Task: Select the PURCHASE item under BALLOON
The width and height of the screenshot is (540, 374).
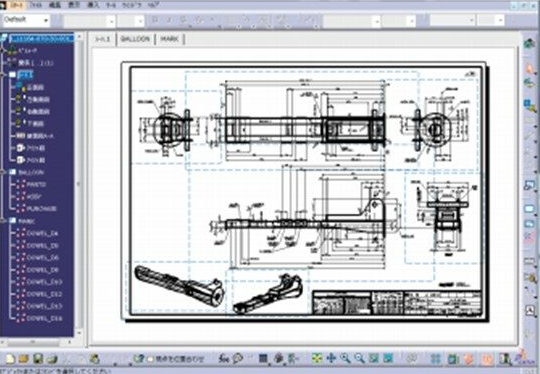Action: 41,209
